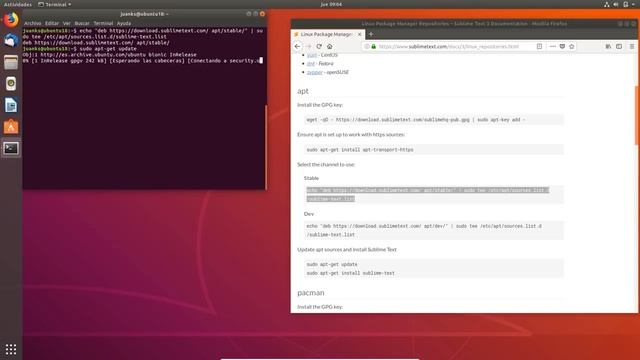Screen dimensions: 640x360
Task: Go back in the Firefox window
Action: (297, 47)
